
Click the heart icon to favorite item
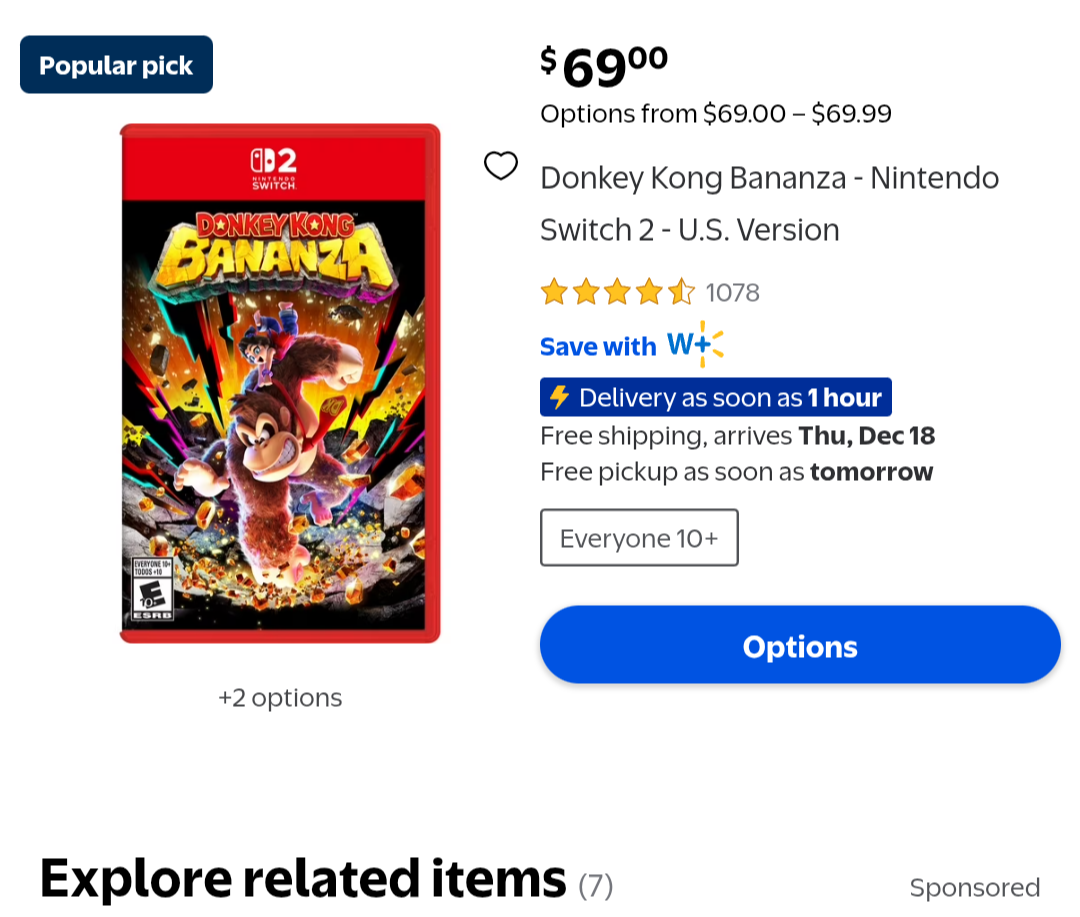coord(501,165)
